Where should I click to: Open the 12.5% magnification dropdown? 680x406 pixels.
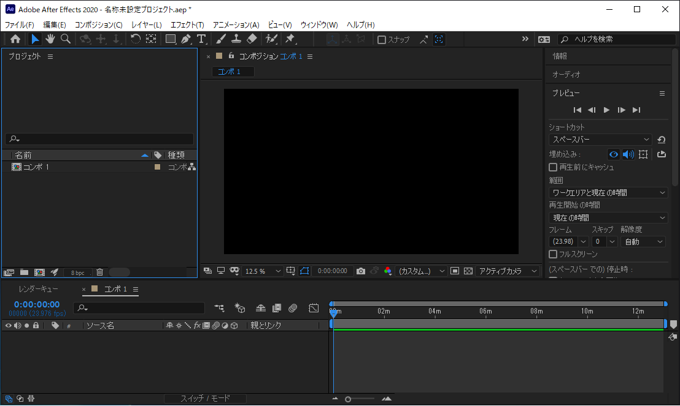click(x=262, y=271)
